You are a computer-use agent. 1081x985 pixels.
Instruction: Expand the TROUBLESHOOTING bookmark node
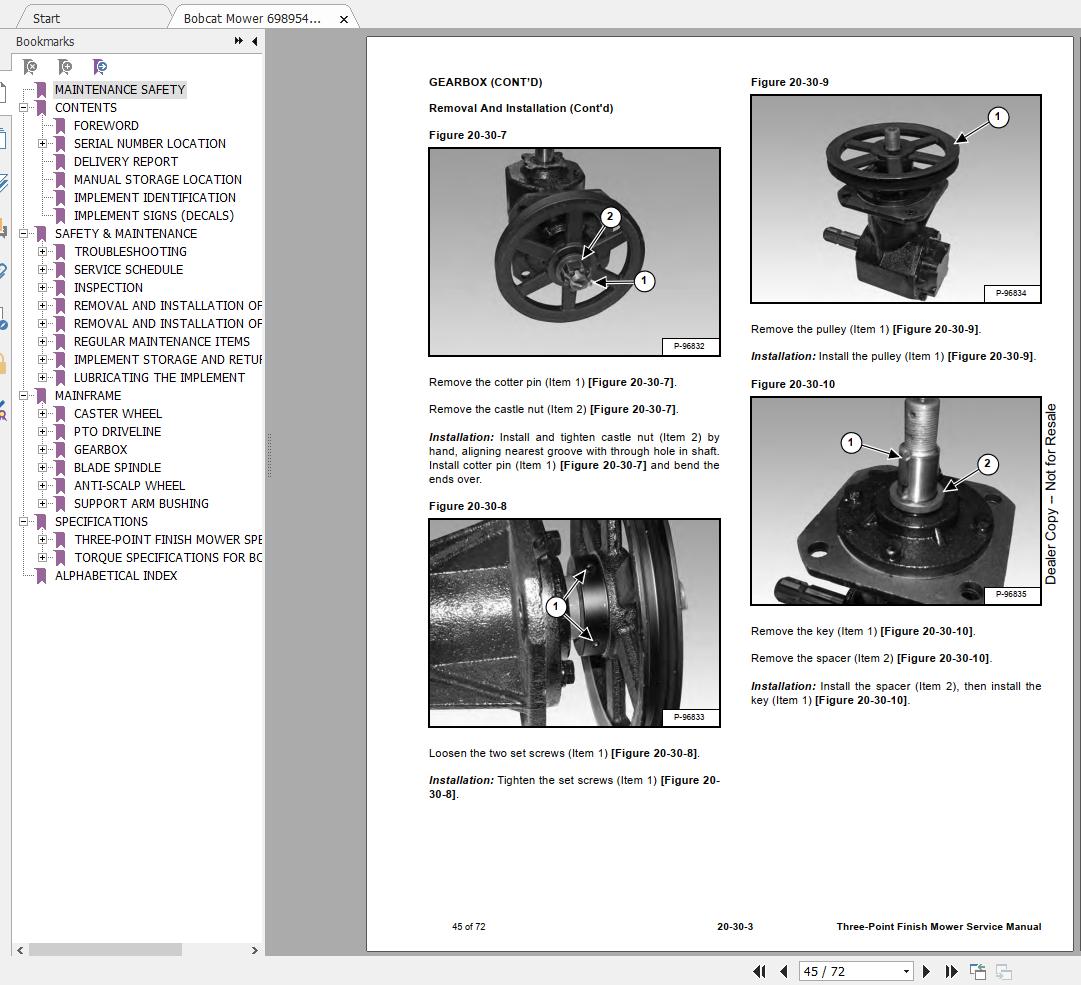tap(43, 252)
